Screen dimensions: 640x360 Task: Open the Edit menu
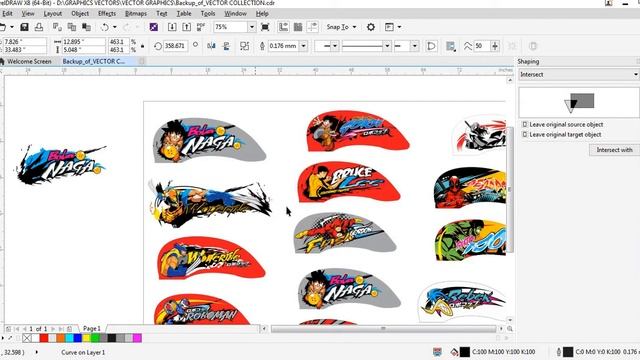(x=7, y=13)
